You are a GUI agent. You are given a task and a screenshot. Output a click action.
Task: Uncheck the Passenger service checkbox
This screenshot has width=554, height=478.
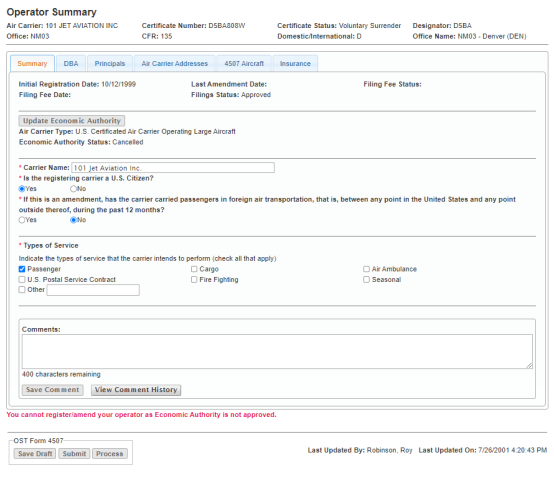[22, 269]
